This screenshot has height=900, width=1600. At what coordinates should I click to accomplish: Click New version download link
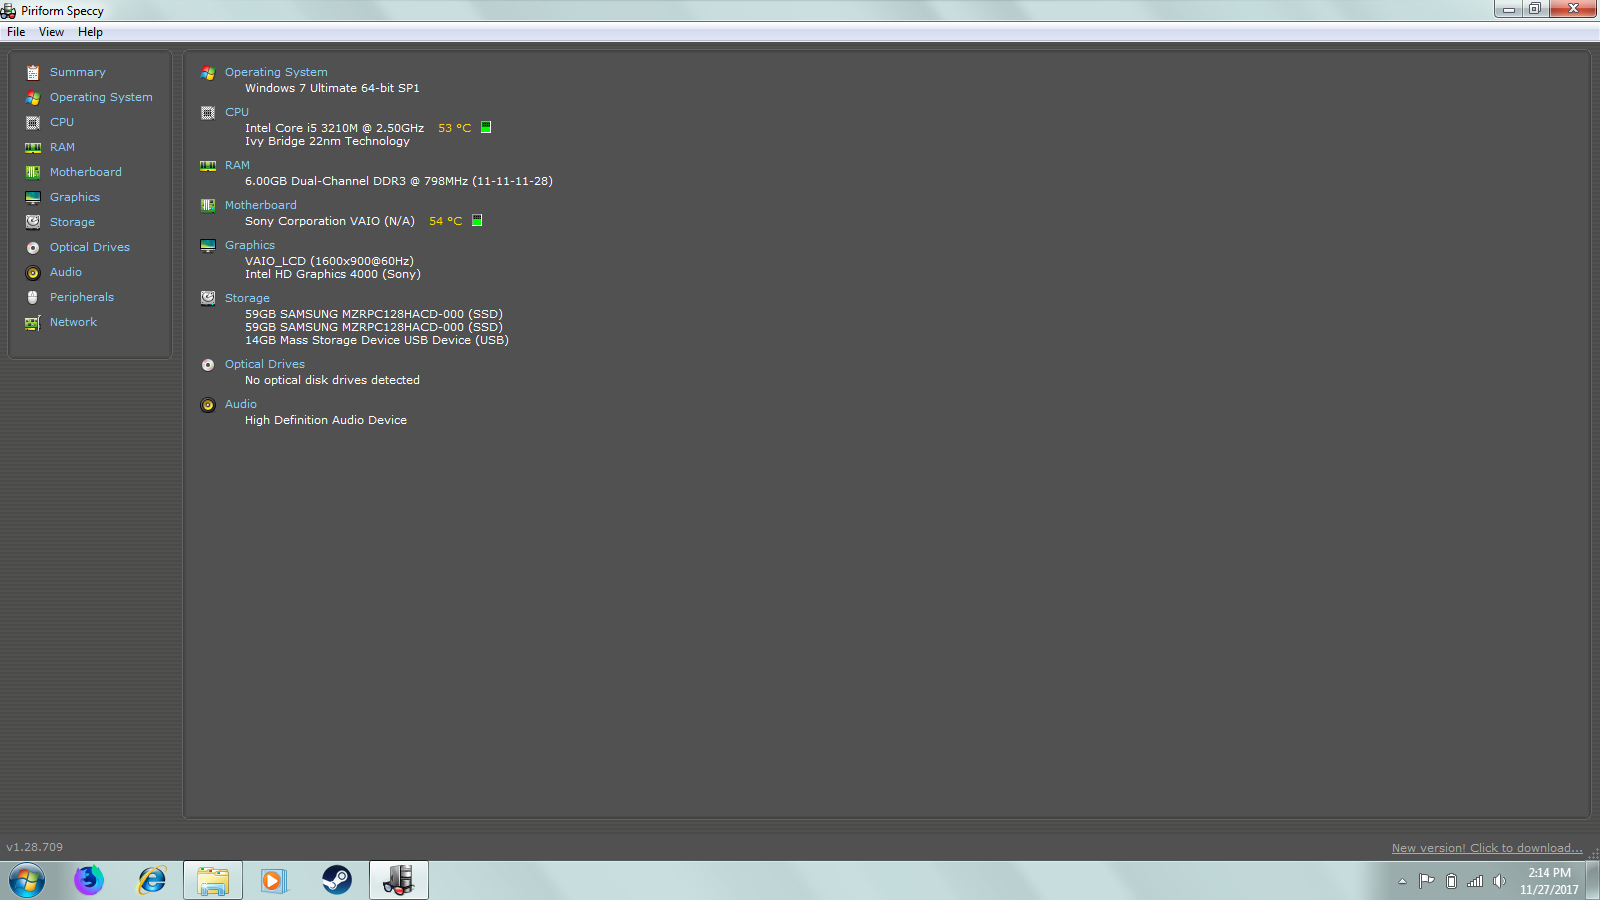tap(1487, 848)
